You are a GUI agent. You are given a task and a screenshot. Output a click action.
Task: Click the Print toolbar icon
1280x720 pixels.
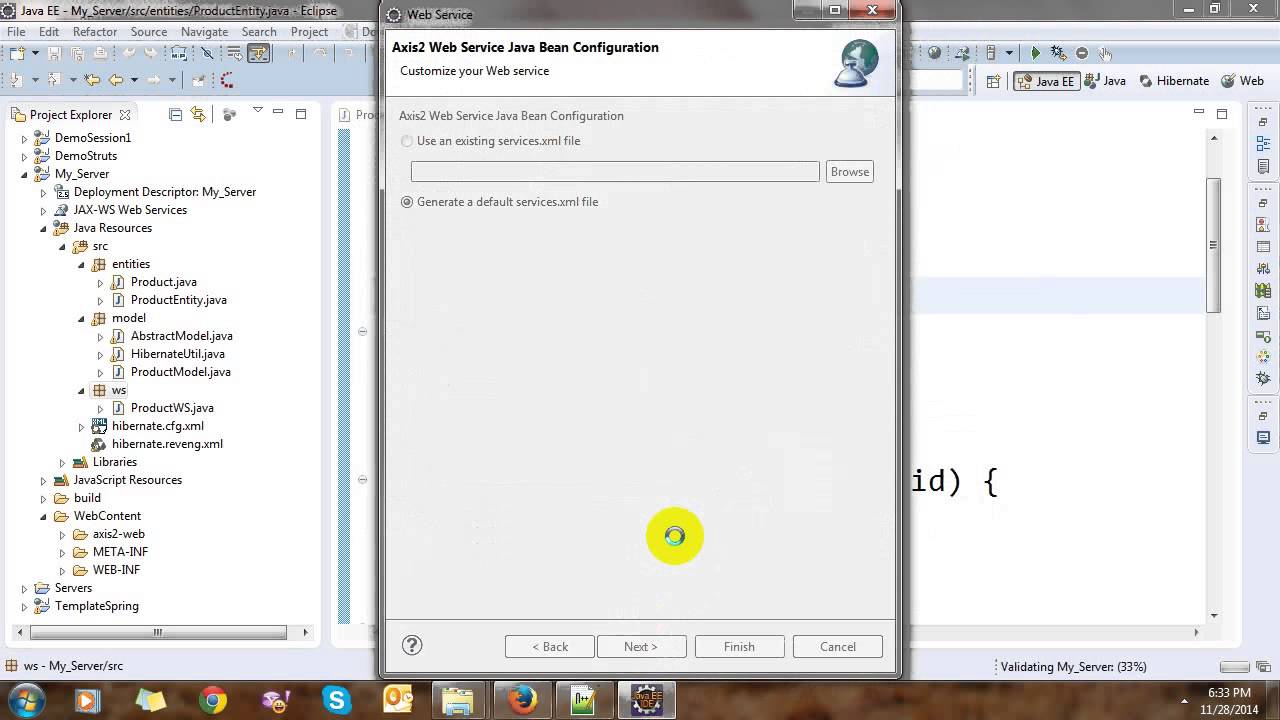coord(100,53)
